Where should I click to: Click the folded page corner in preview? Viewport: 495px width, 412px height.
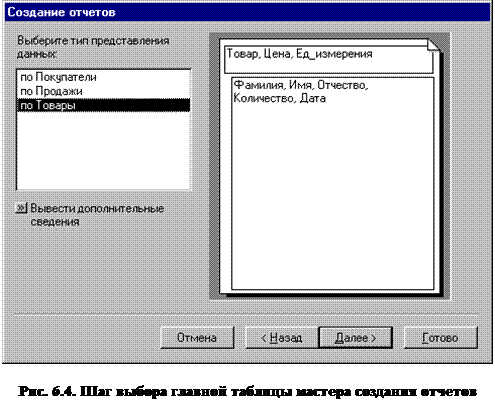coord(434,45)
